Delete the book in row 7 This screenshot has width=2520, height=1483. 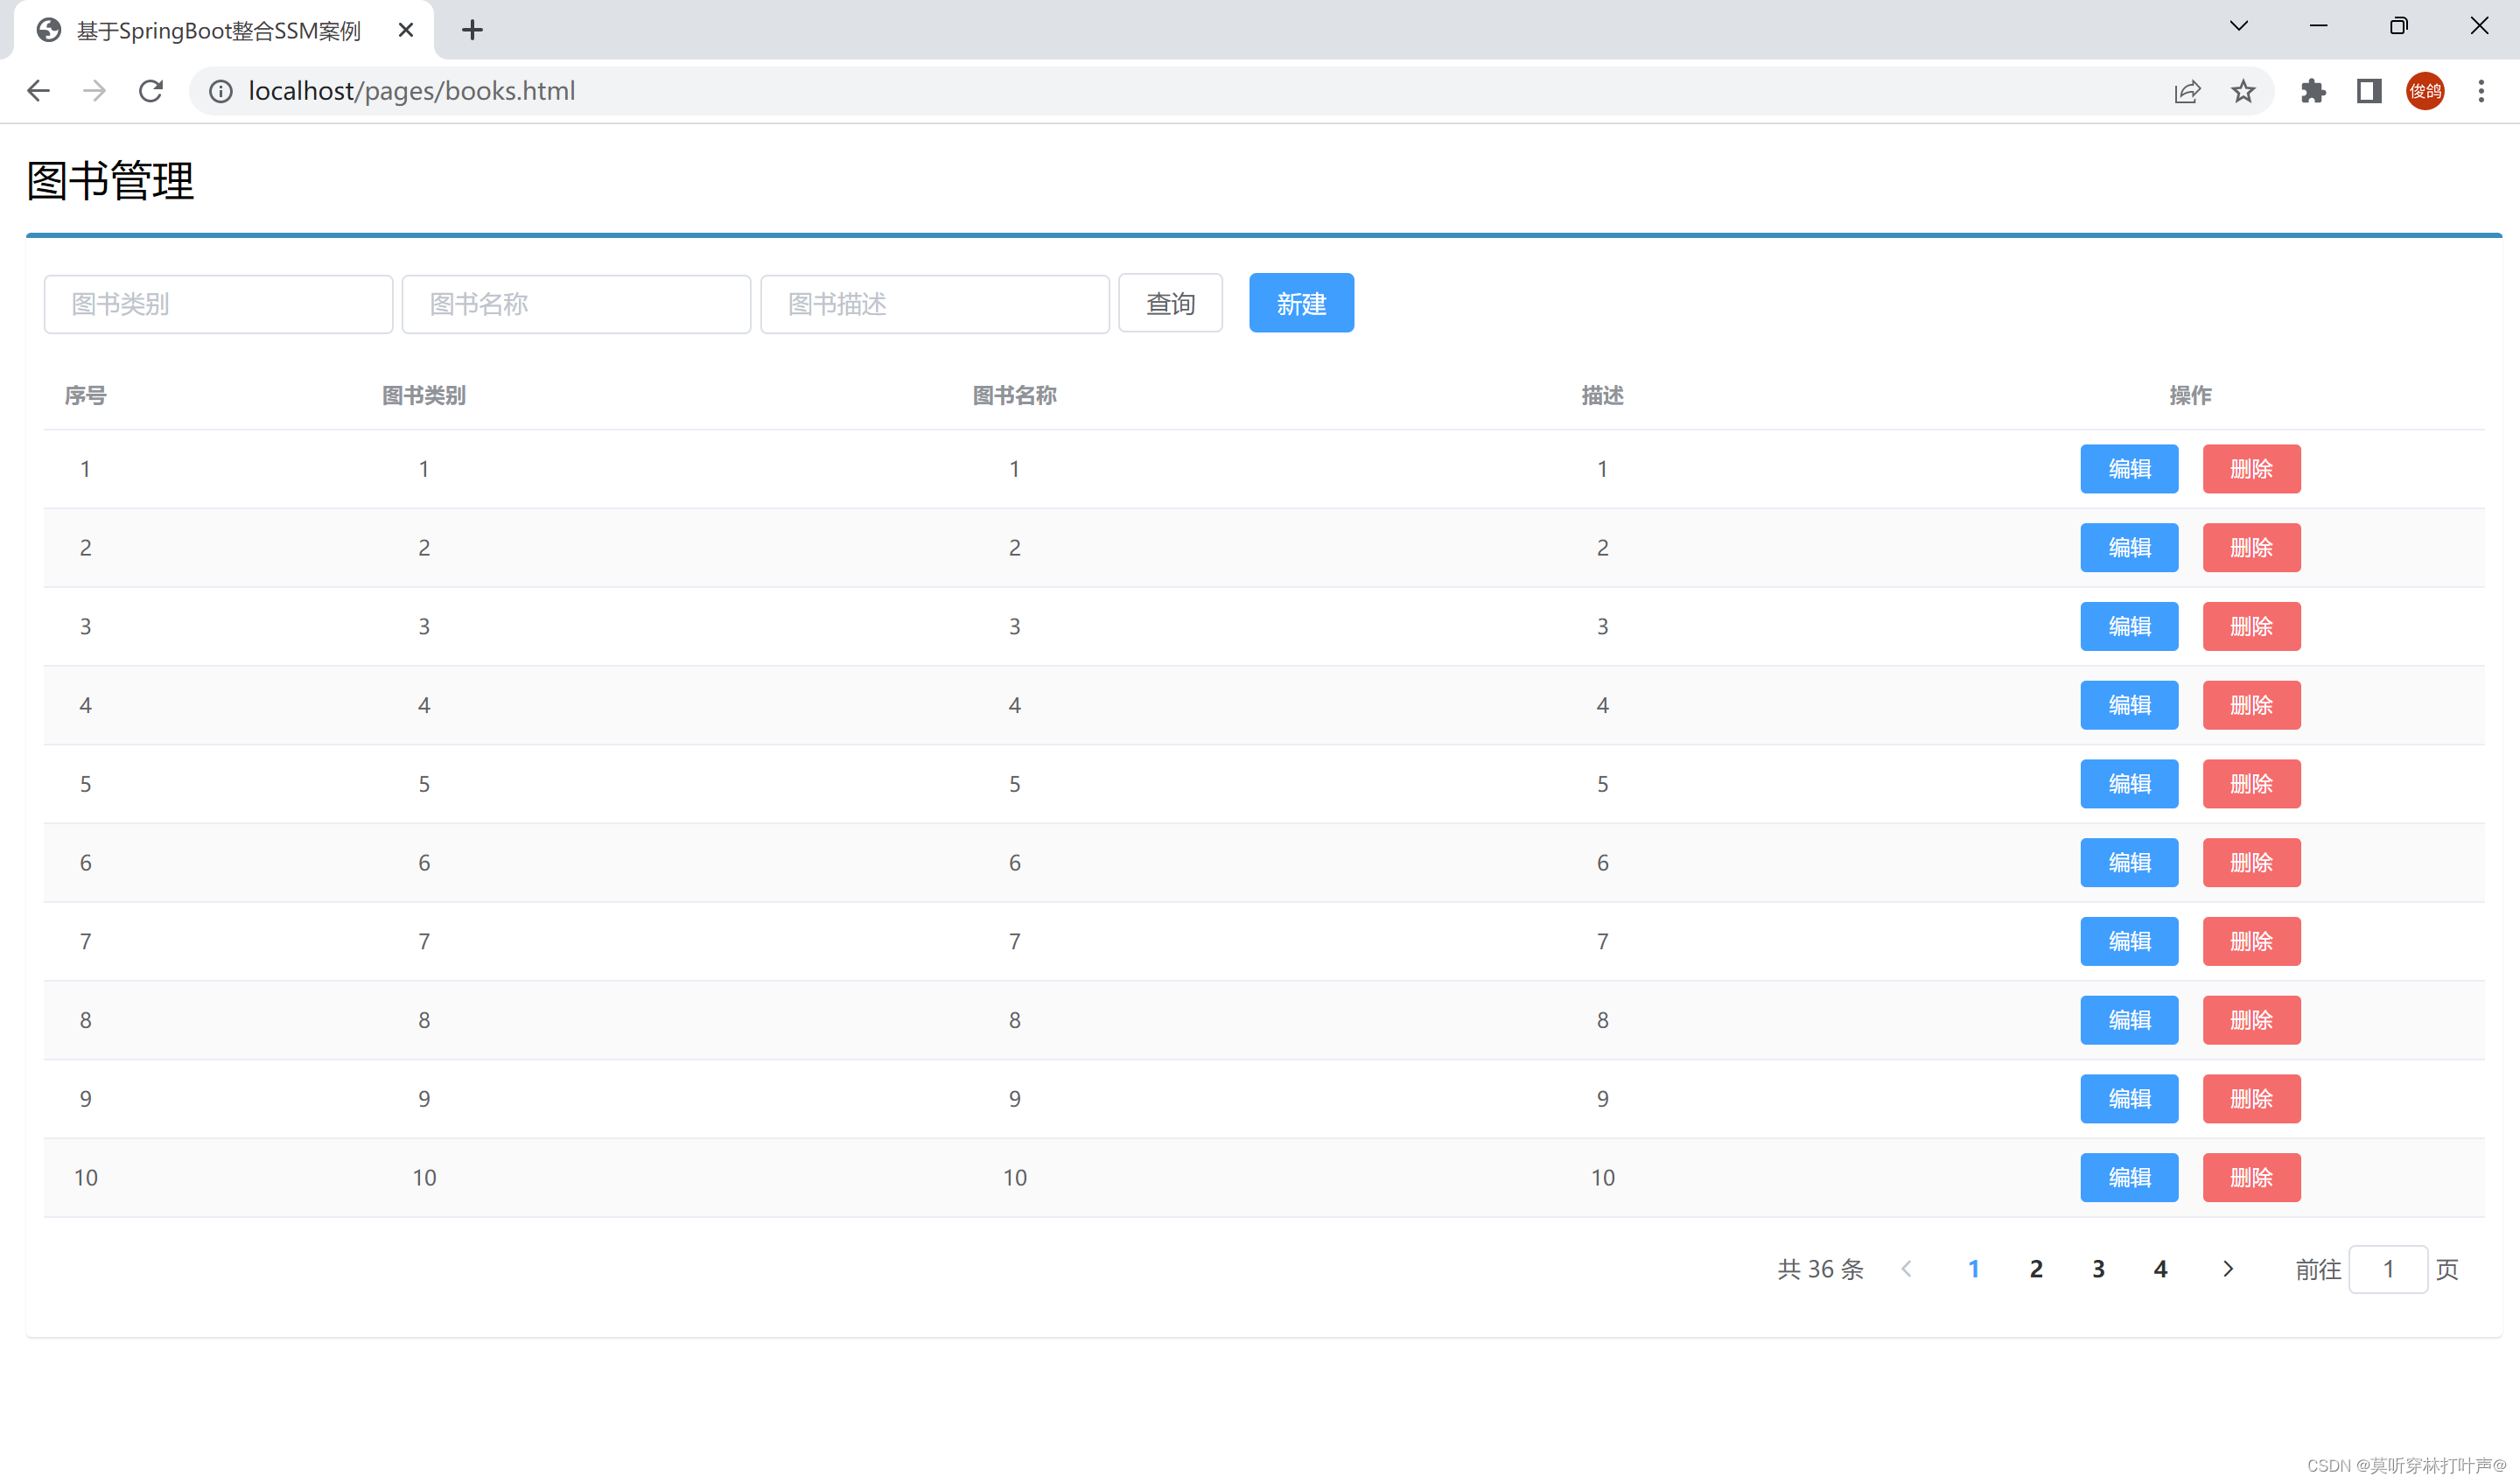click(x=2251, y=942)
